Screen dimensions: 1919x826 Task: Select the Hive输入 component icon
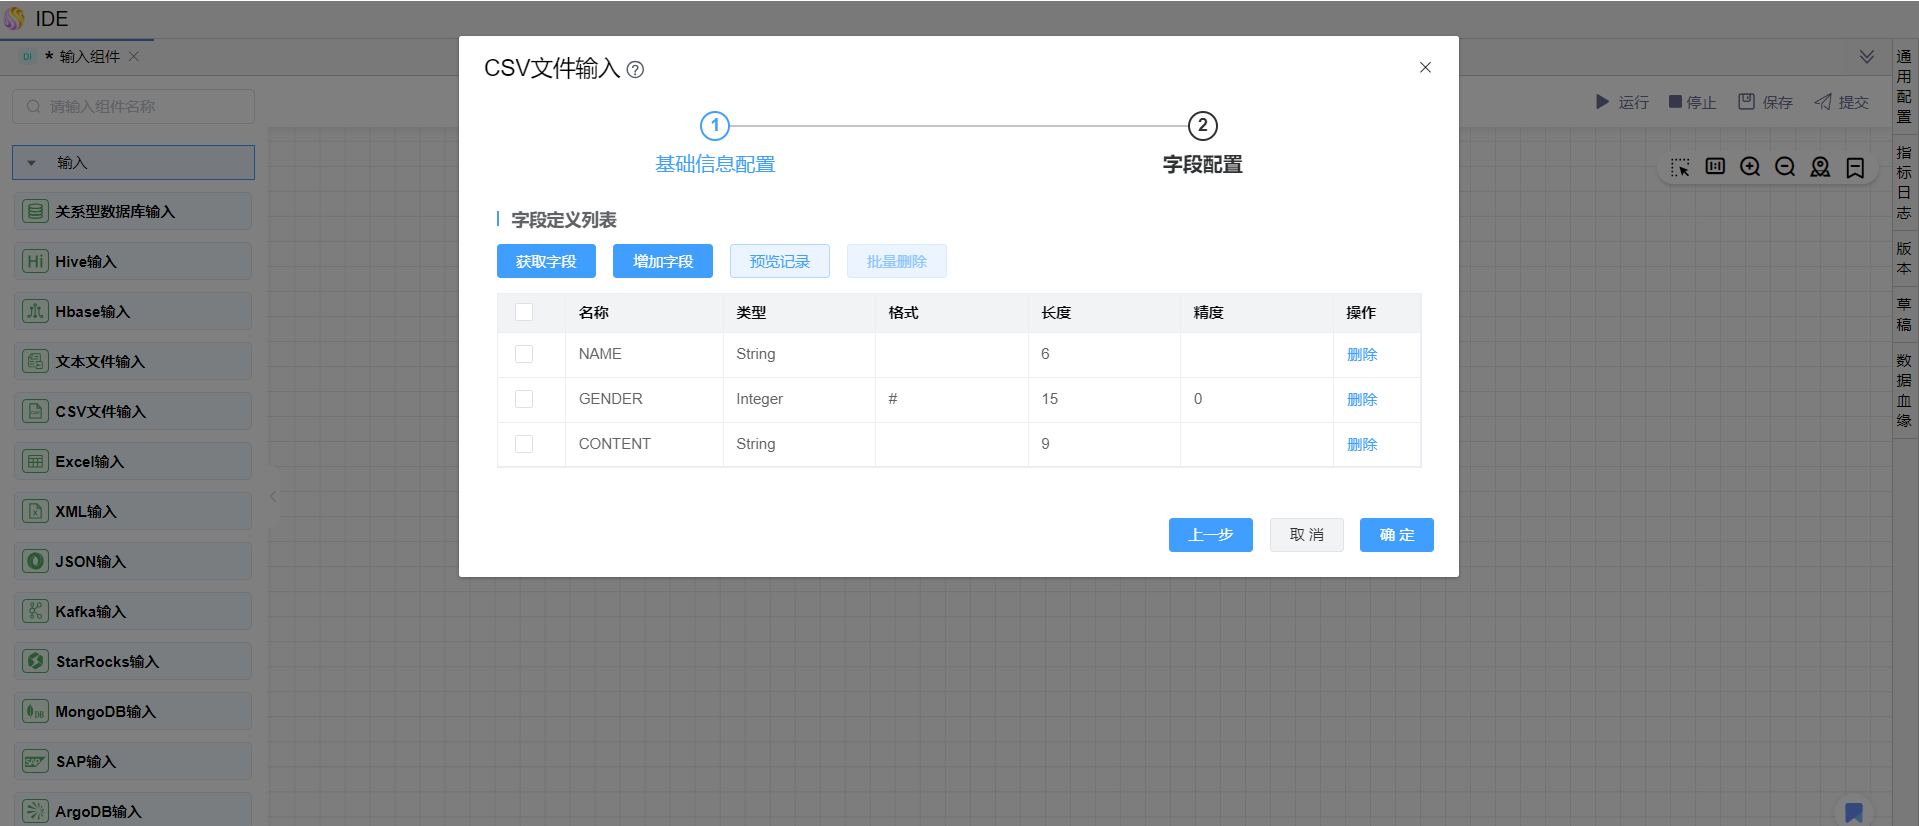pyautogui.click(x=35, y=261)
